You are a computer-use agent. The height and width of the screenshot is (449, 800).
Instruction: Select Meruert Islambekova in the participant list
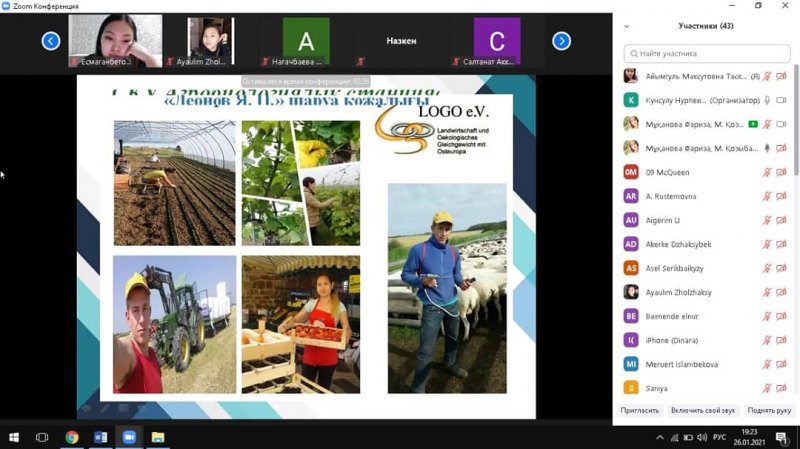point(682,364)
